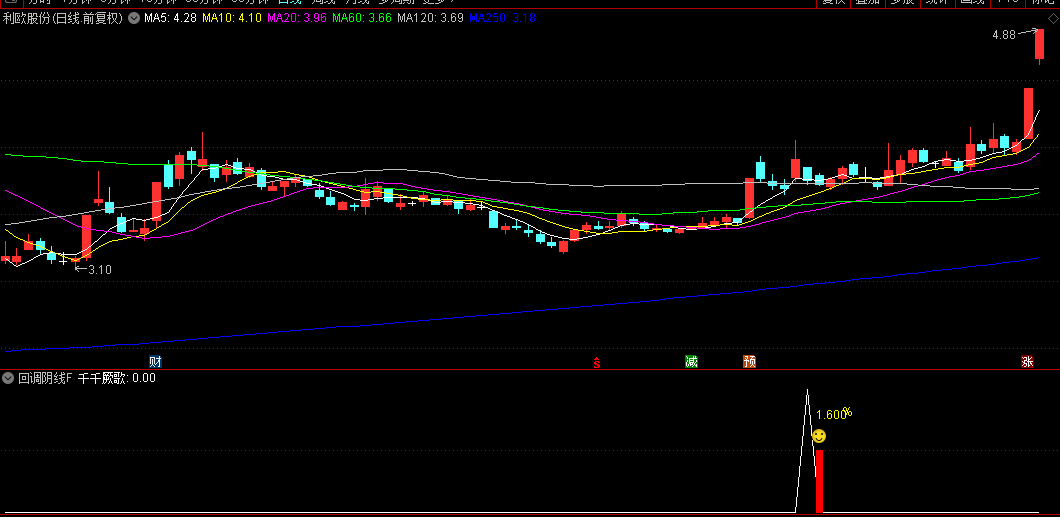Open the orange 预 event marker
Viewport: 1060px width, 517px height.
click(749, 362)
